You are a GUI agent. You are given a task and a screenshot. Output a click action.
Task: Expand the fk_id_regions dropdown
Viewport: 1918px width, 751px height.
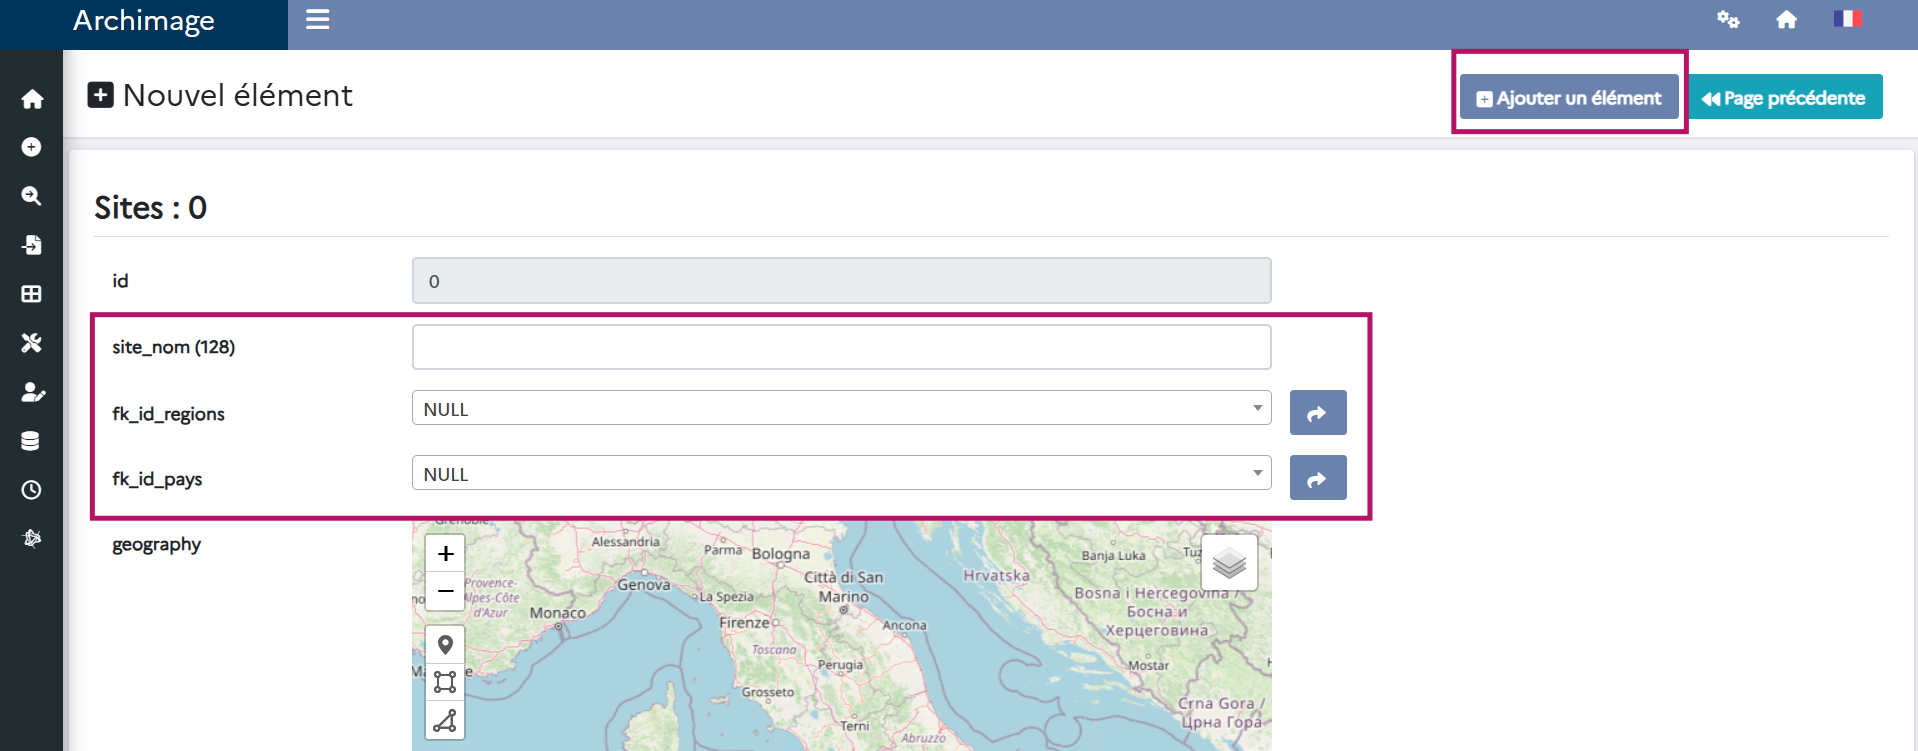841,408
